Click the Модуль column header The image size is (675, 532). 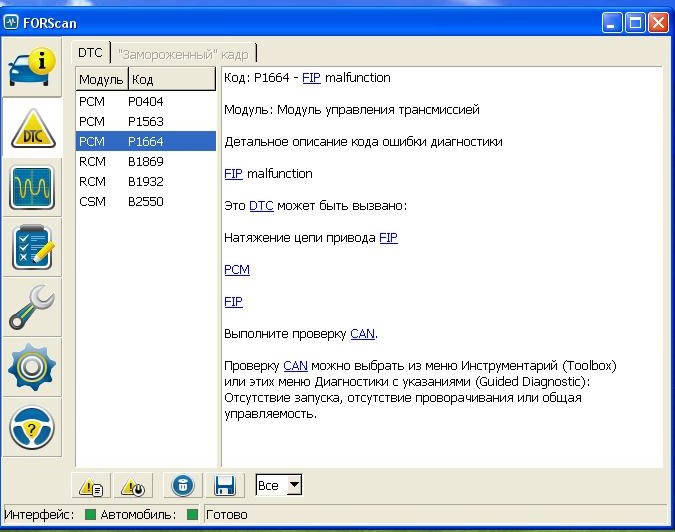pos(102,79)
